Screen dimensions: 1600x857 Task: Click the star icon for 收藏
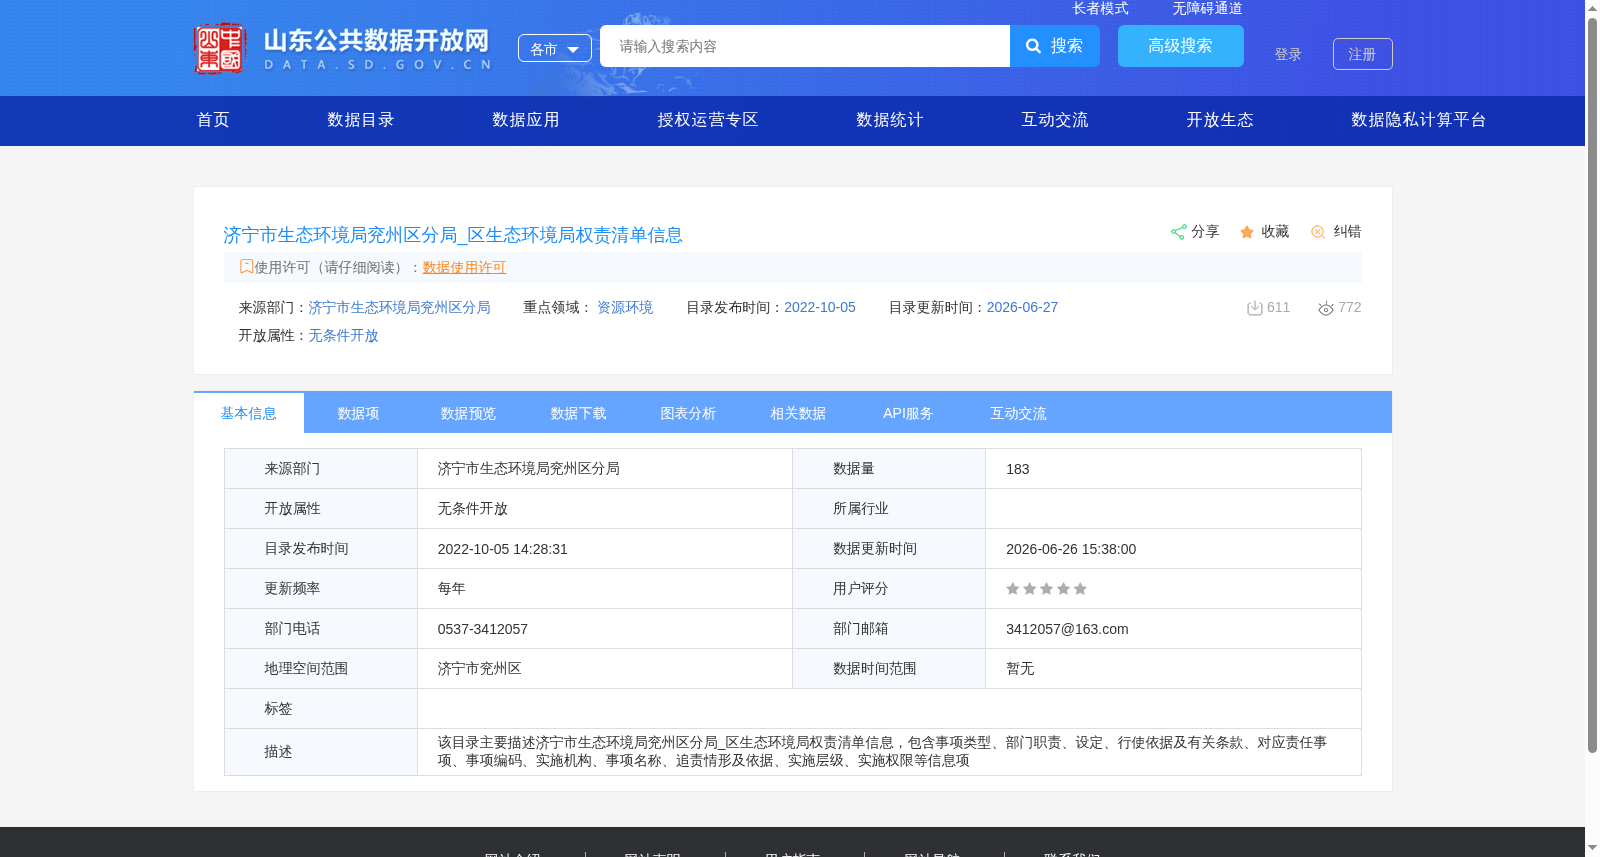click(x=1247, y=232)
